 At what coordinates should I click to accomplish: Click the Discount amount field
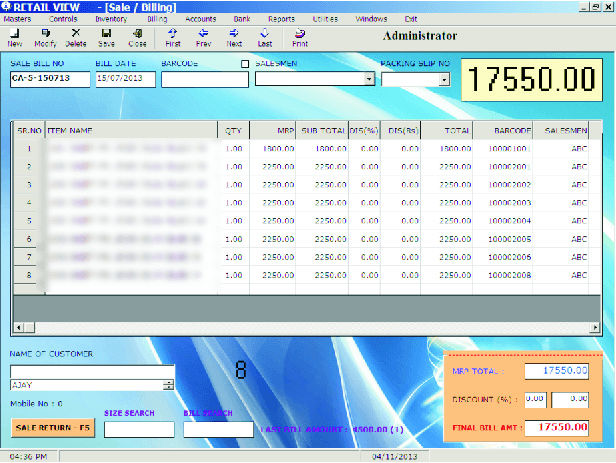pyautogui.click(x=570, y=399)
